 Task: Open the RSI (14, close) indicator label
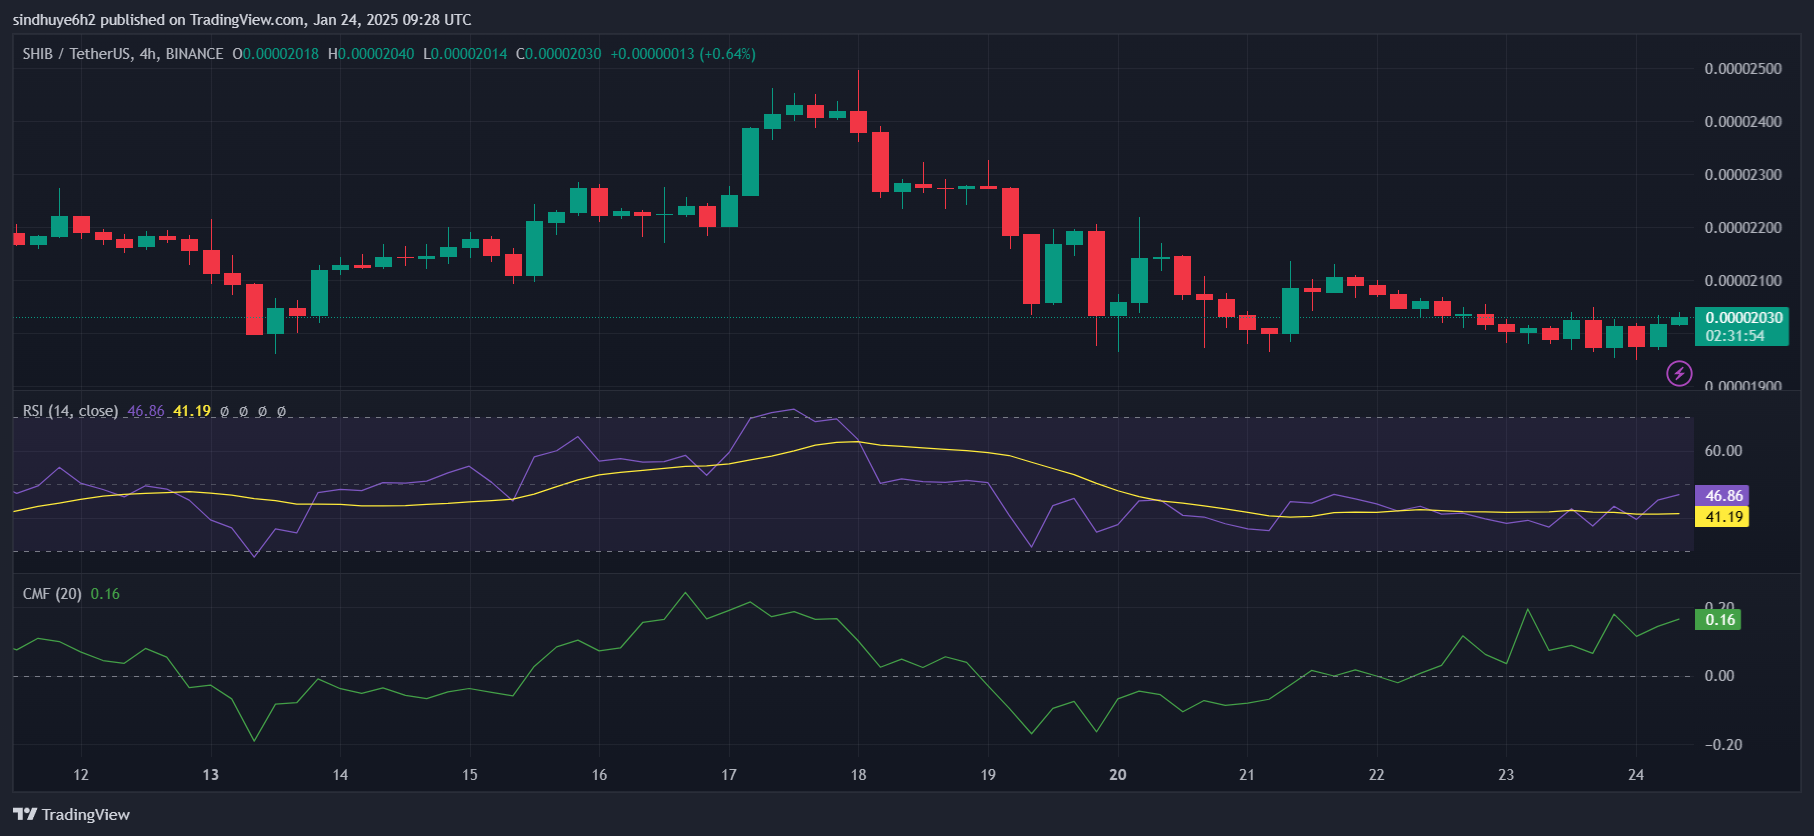pyautogui.click(x=70, y=411)
